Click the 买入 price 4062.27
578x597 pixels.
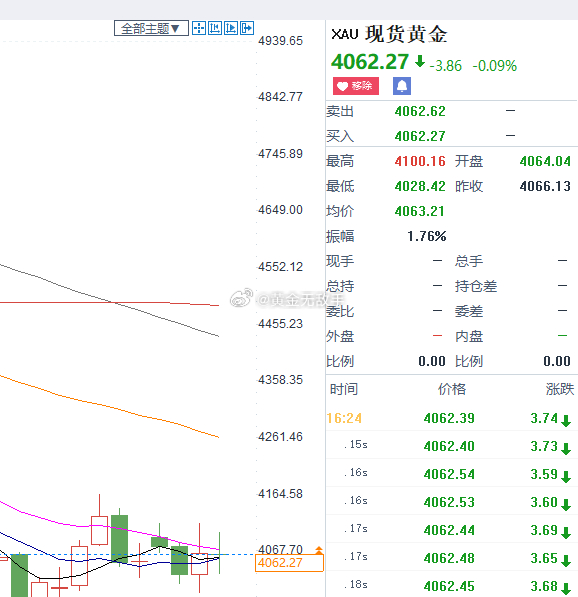pyautogui.click(x=420, y=136)
